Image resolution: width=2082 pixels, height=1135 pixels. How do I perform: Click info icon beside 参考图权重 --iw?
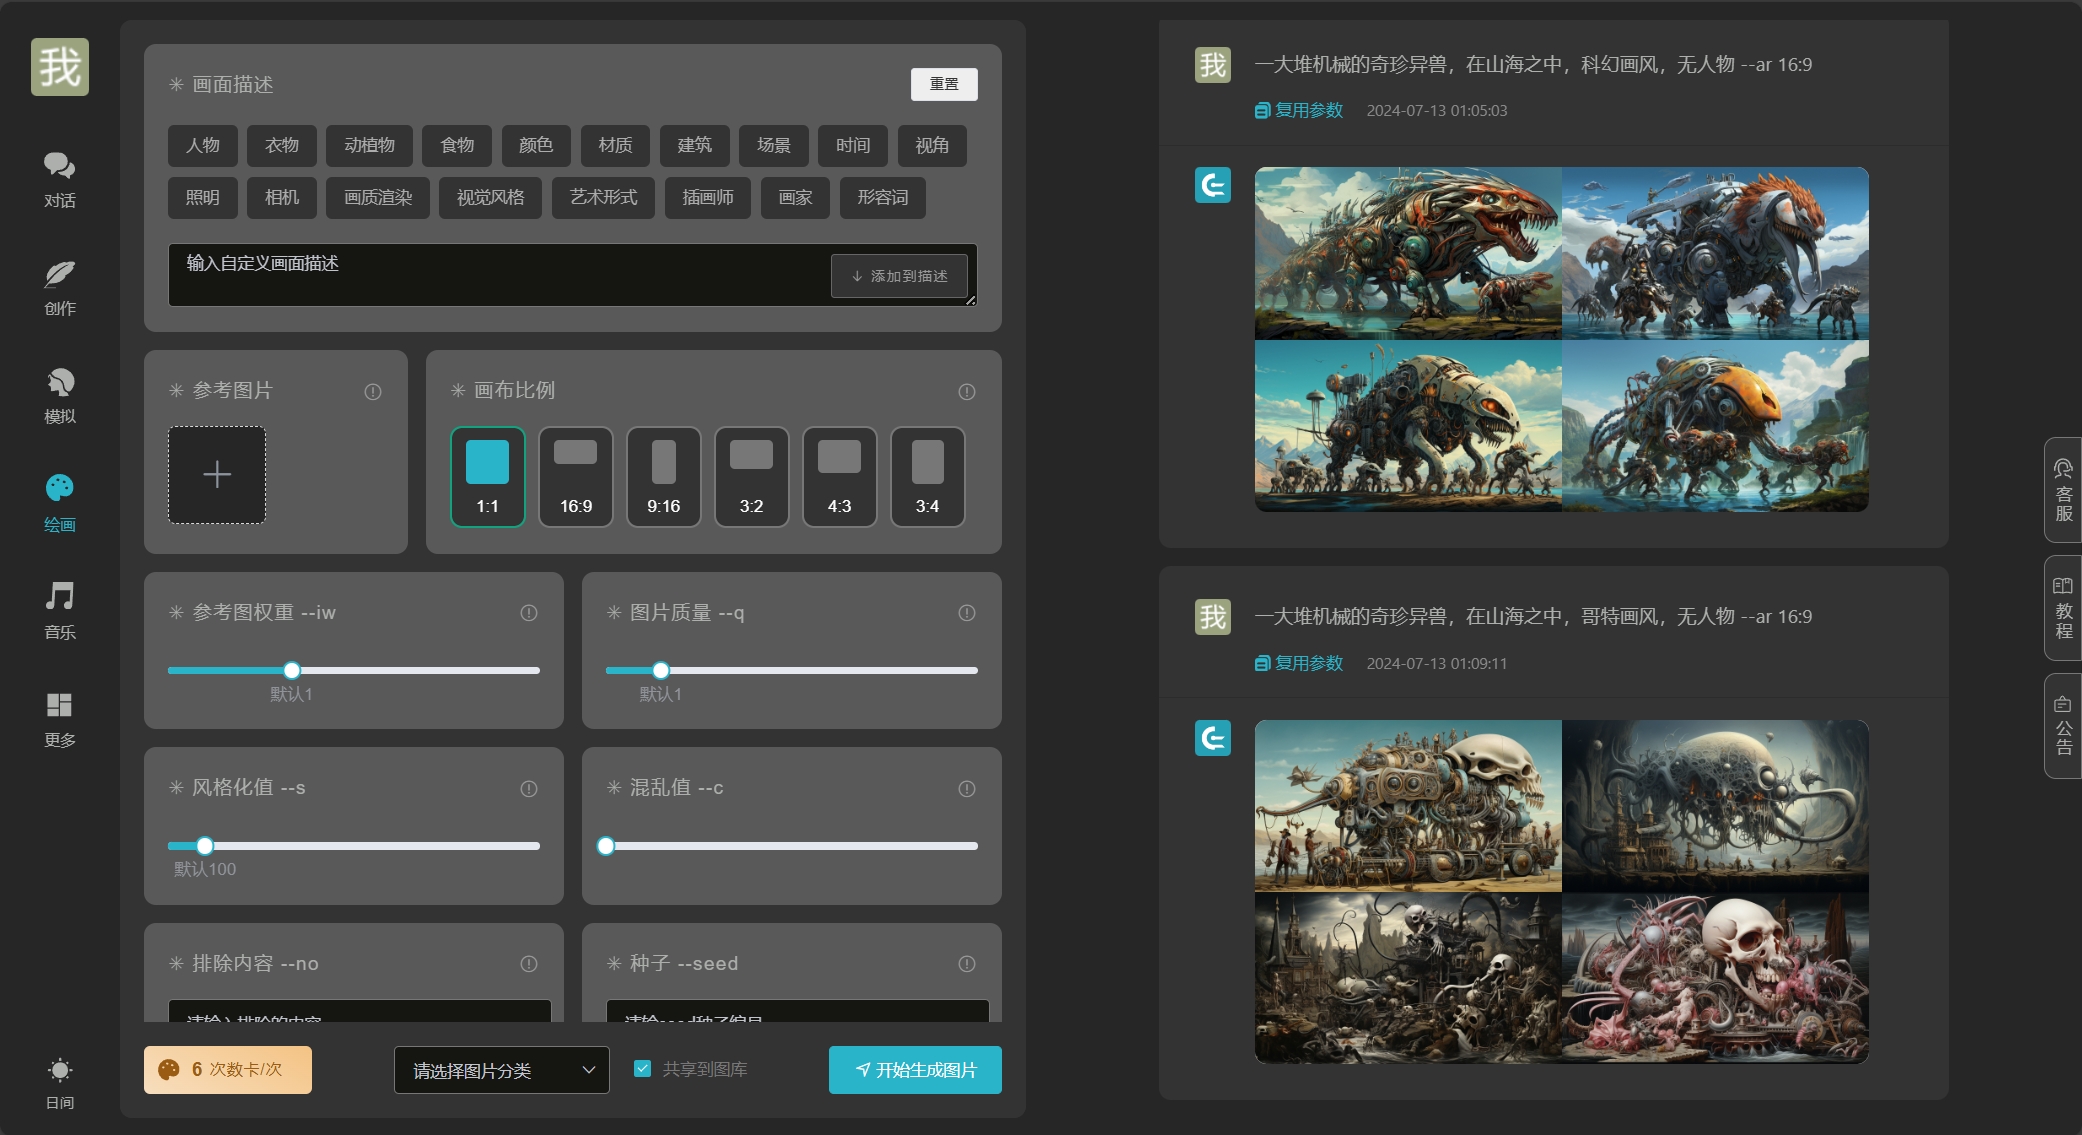click(529, 613)
